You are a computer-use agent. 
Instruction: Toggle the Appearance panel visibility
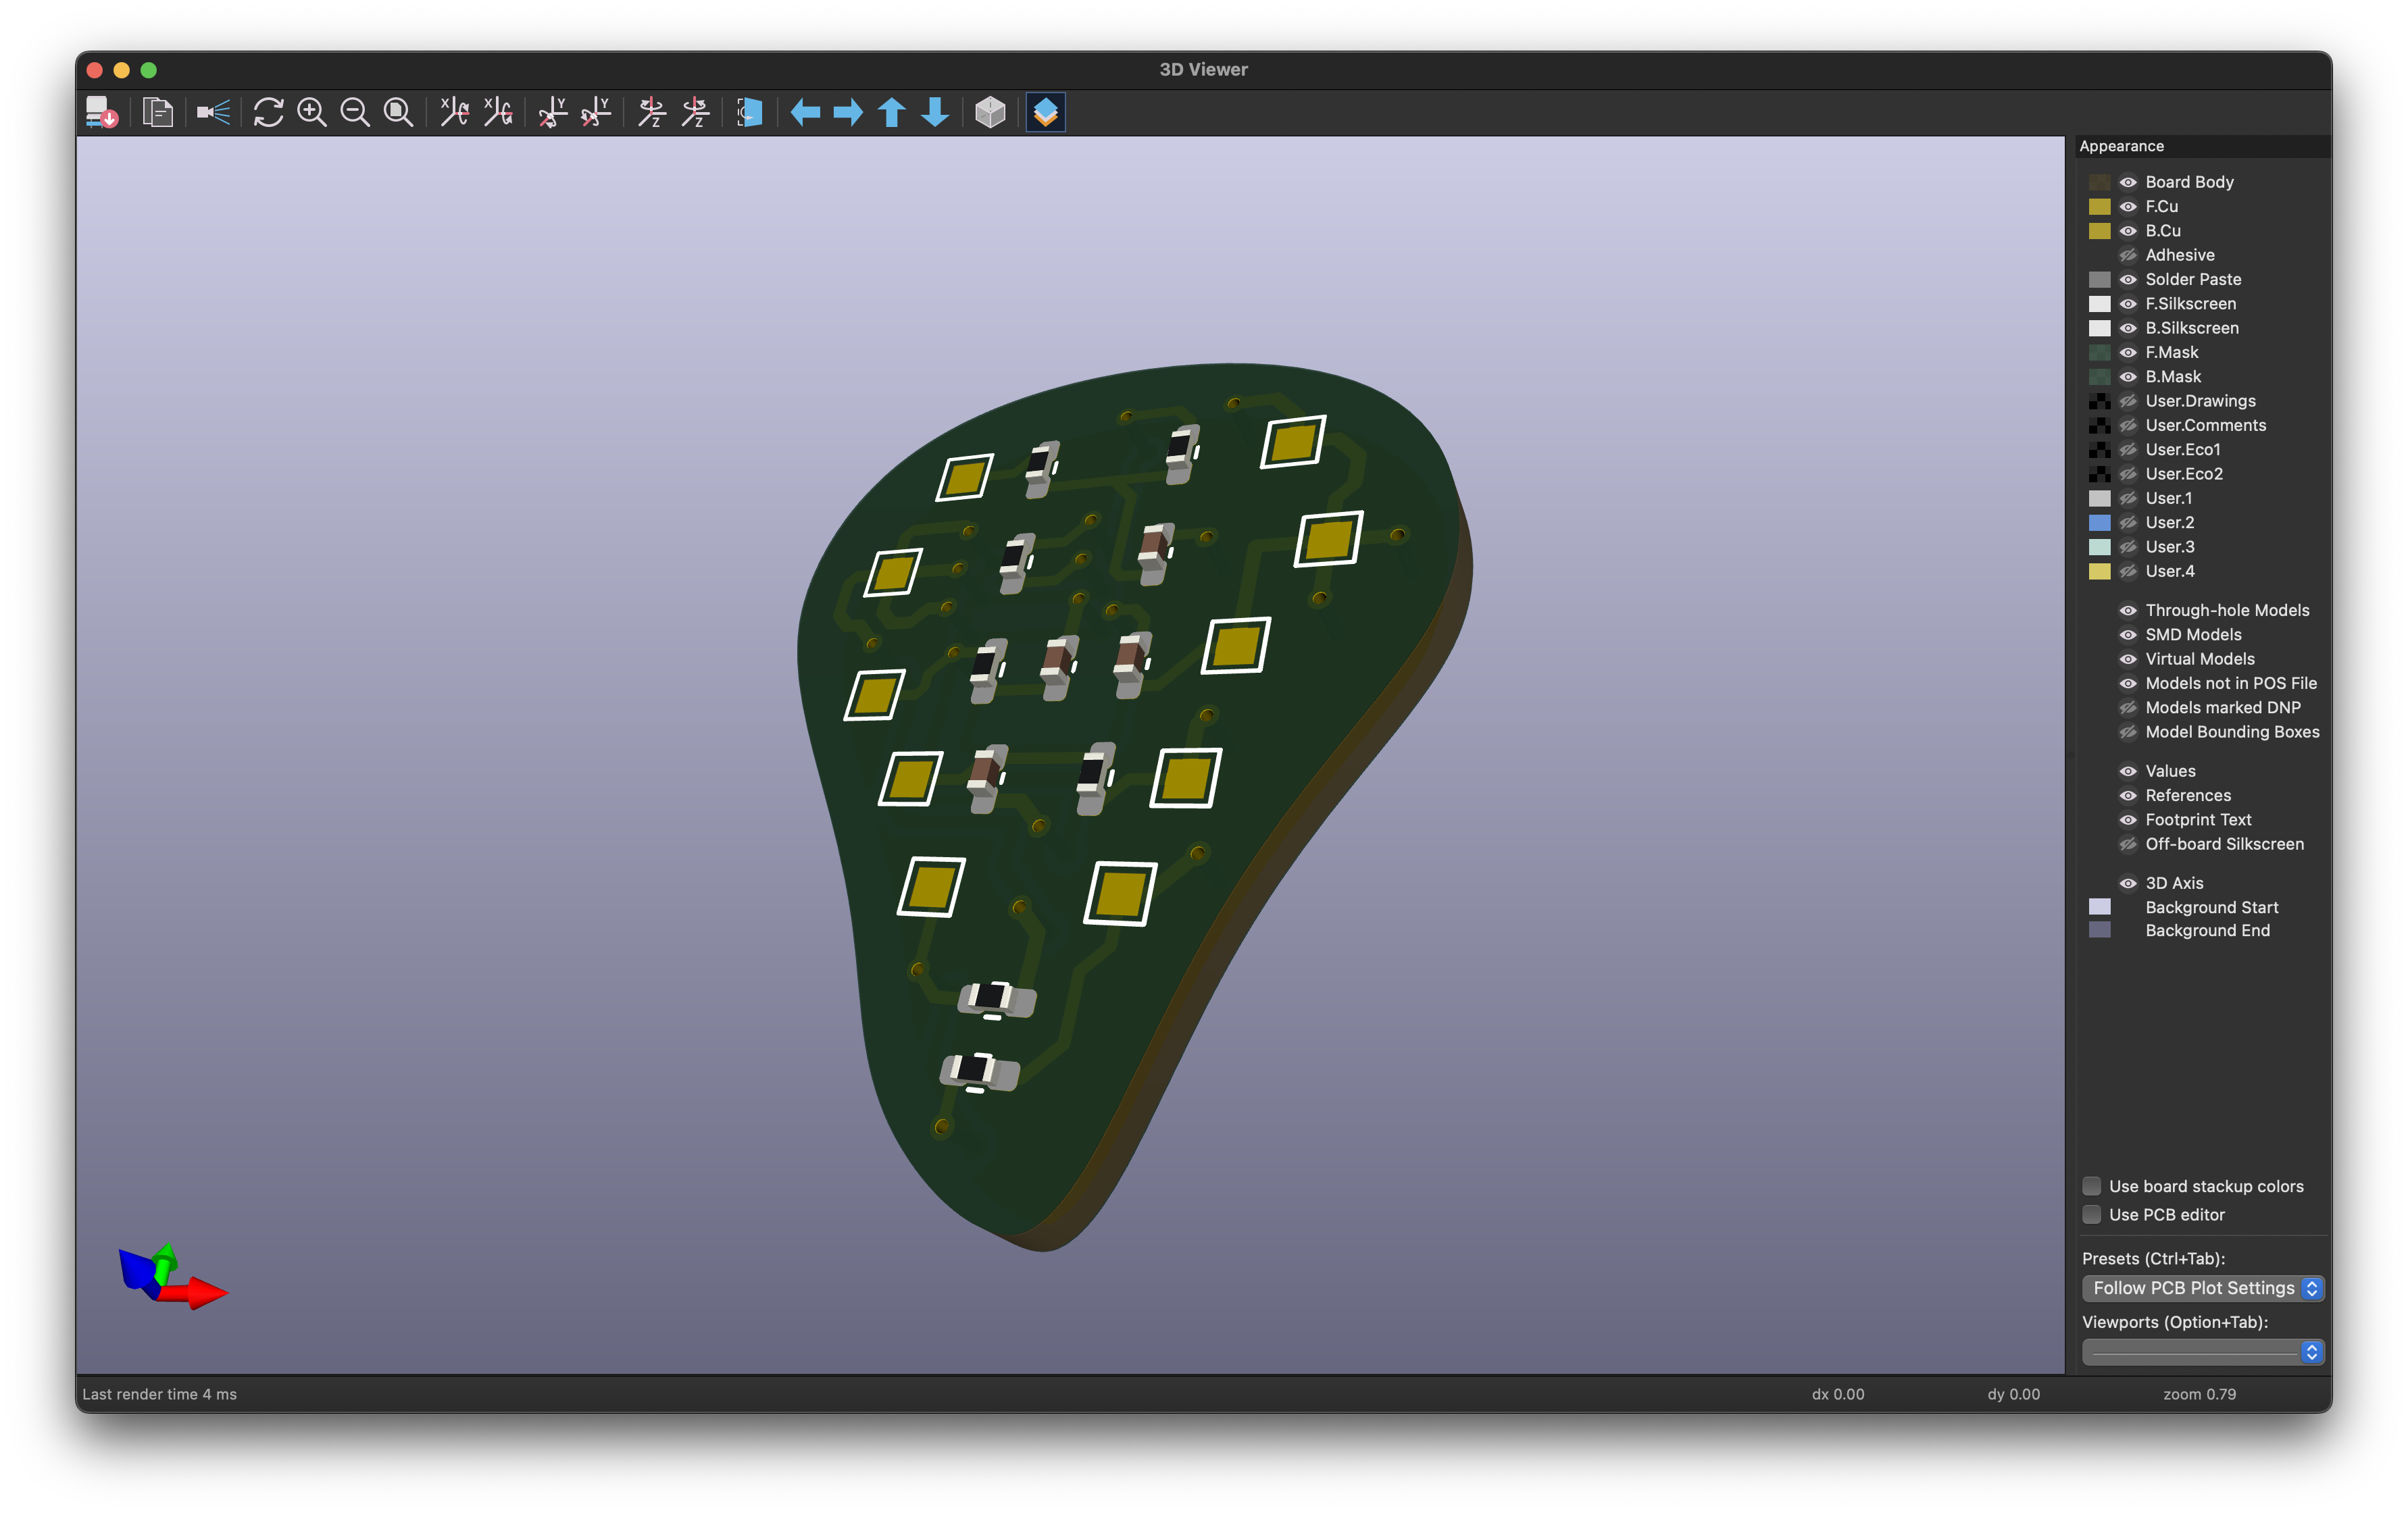click(x=1044, y=113)
